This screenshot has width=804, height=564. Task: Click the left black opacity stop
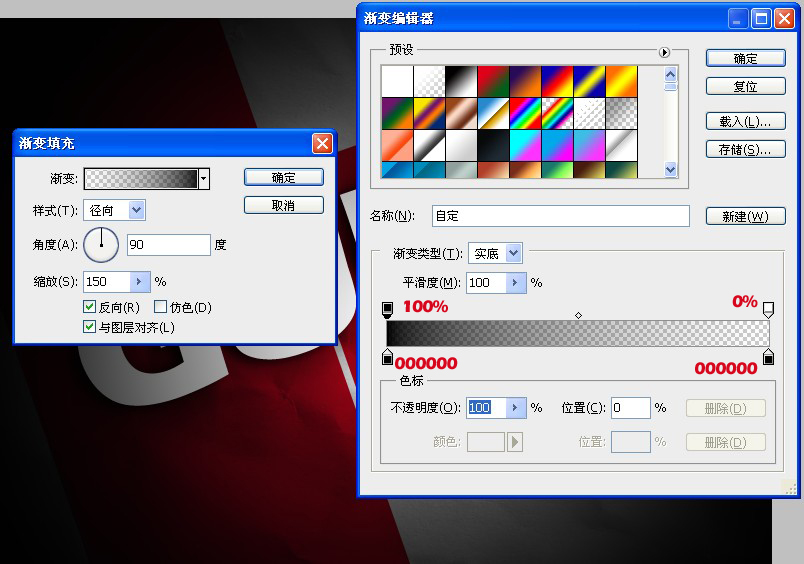coord(388,310)
